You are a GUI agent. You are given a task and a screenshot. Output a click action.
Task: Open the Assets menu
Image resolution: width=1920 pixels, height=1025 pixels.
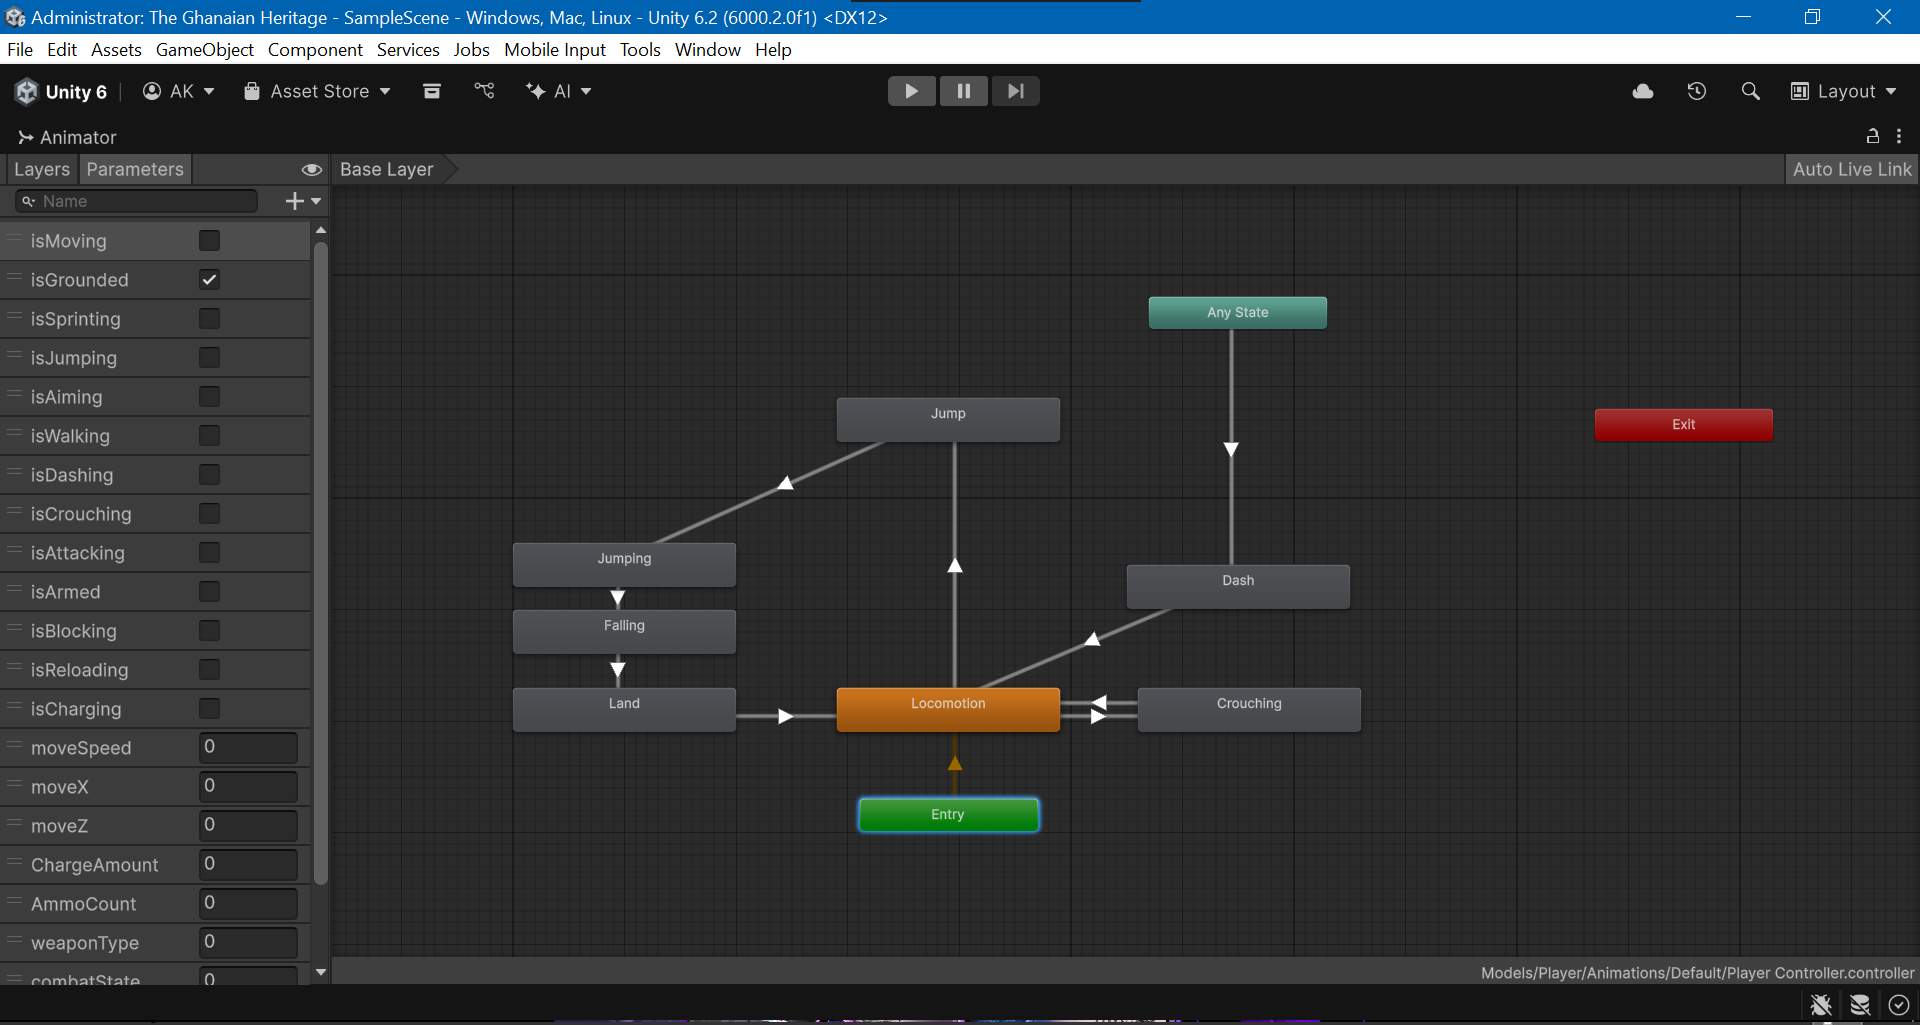116,49
